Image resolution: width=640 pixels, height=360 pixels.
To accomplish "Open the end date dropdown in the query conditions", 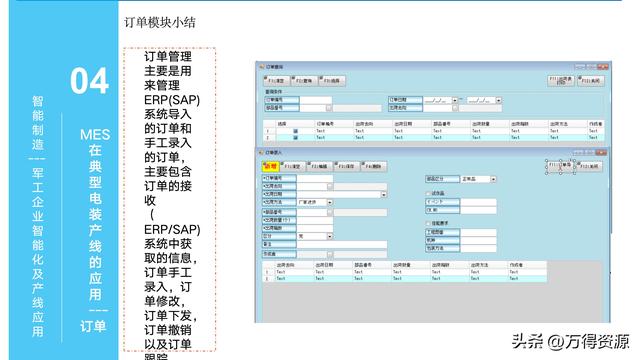I will (498, 100).
